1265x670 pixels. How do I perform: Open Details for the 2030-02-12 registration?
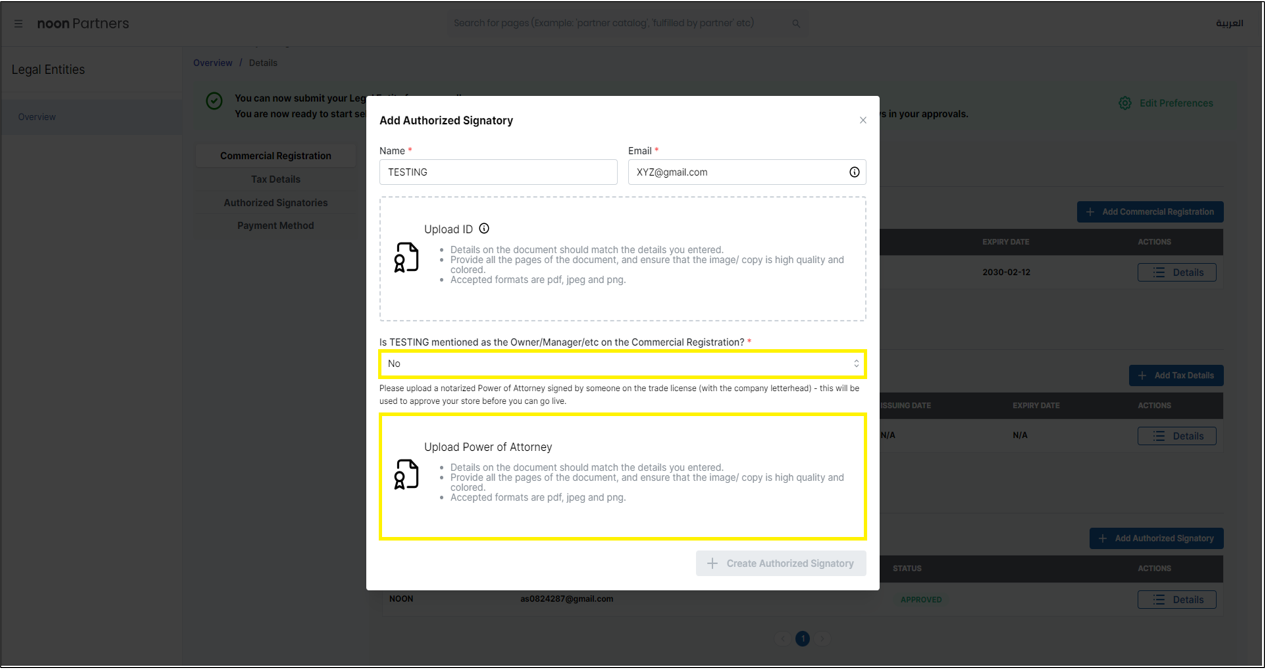pos(1176,271)
